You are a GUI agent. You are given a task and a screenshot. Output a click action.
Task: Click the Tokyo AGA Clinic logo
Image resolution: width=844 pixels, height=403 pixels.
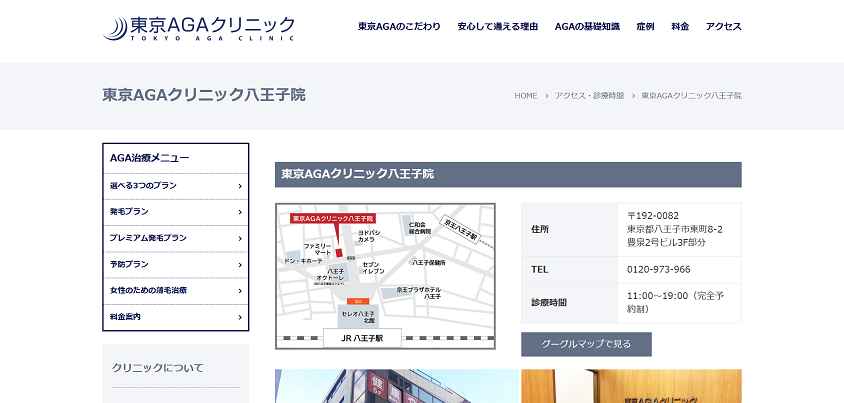click(199, 27)
